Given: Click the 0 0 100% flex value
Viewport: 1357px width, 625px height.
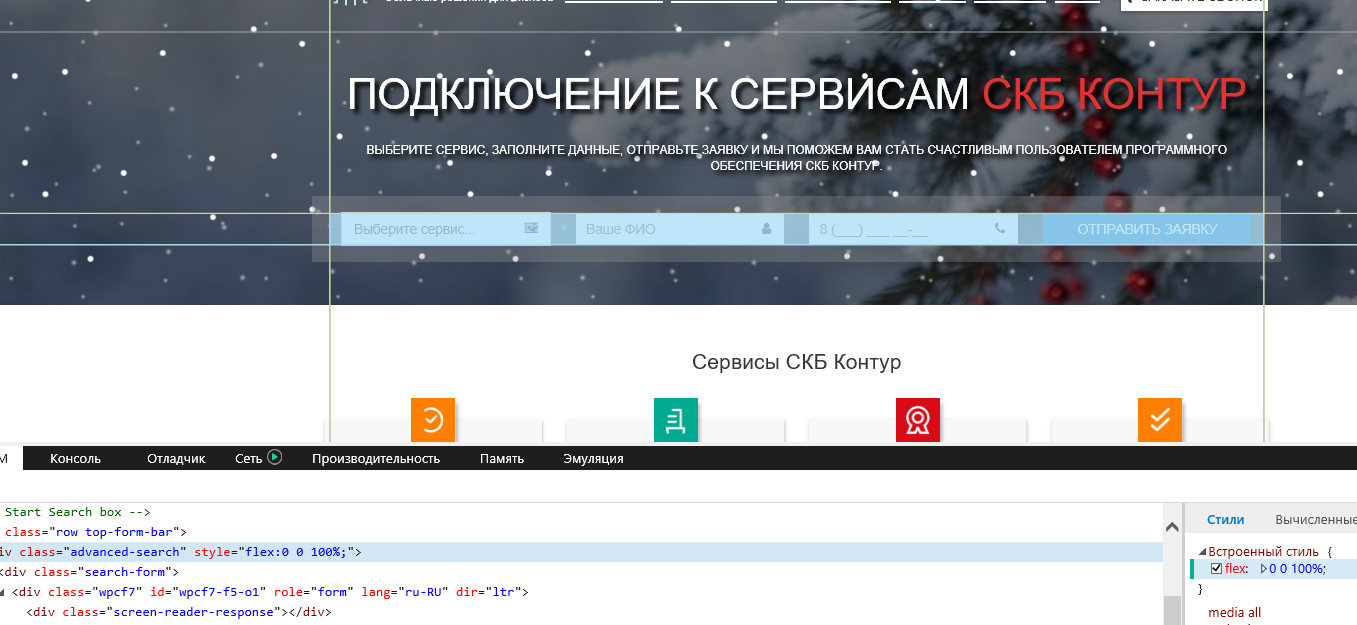Looking at the screenshot, I should click(1298, 569).
